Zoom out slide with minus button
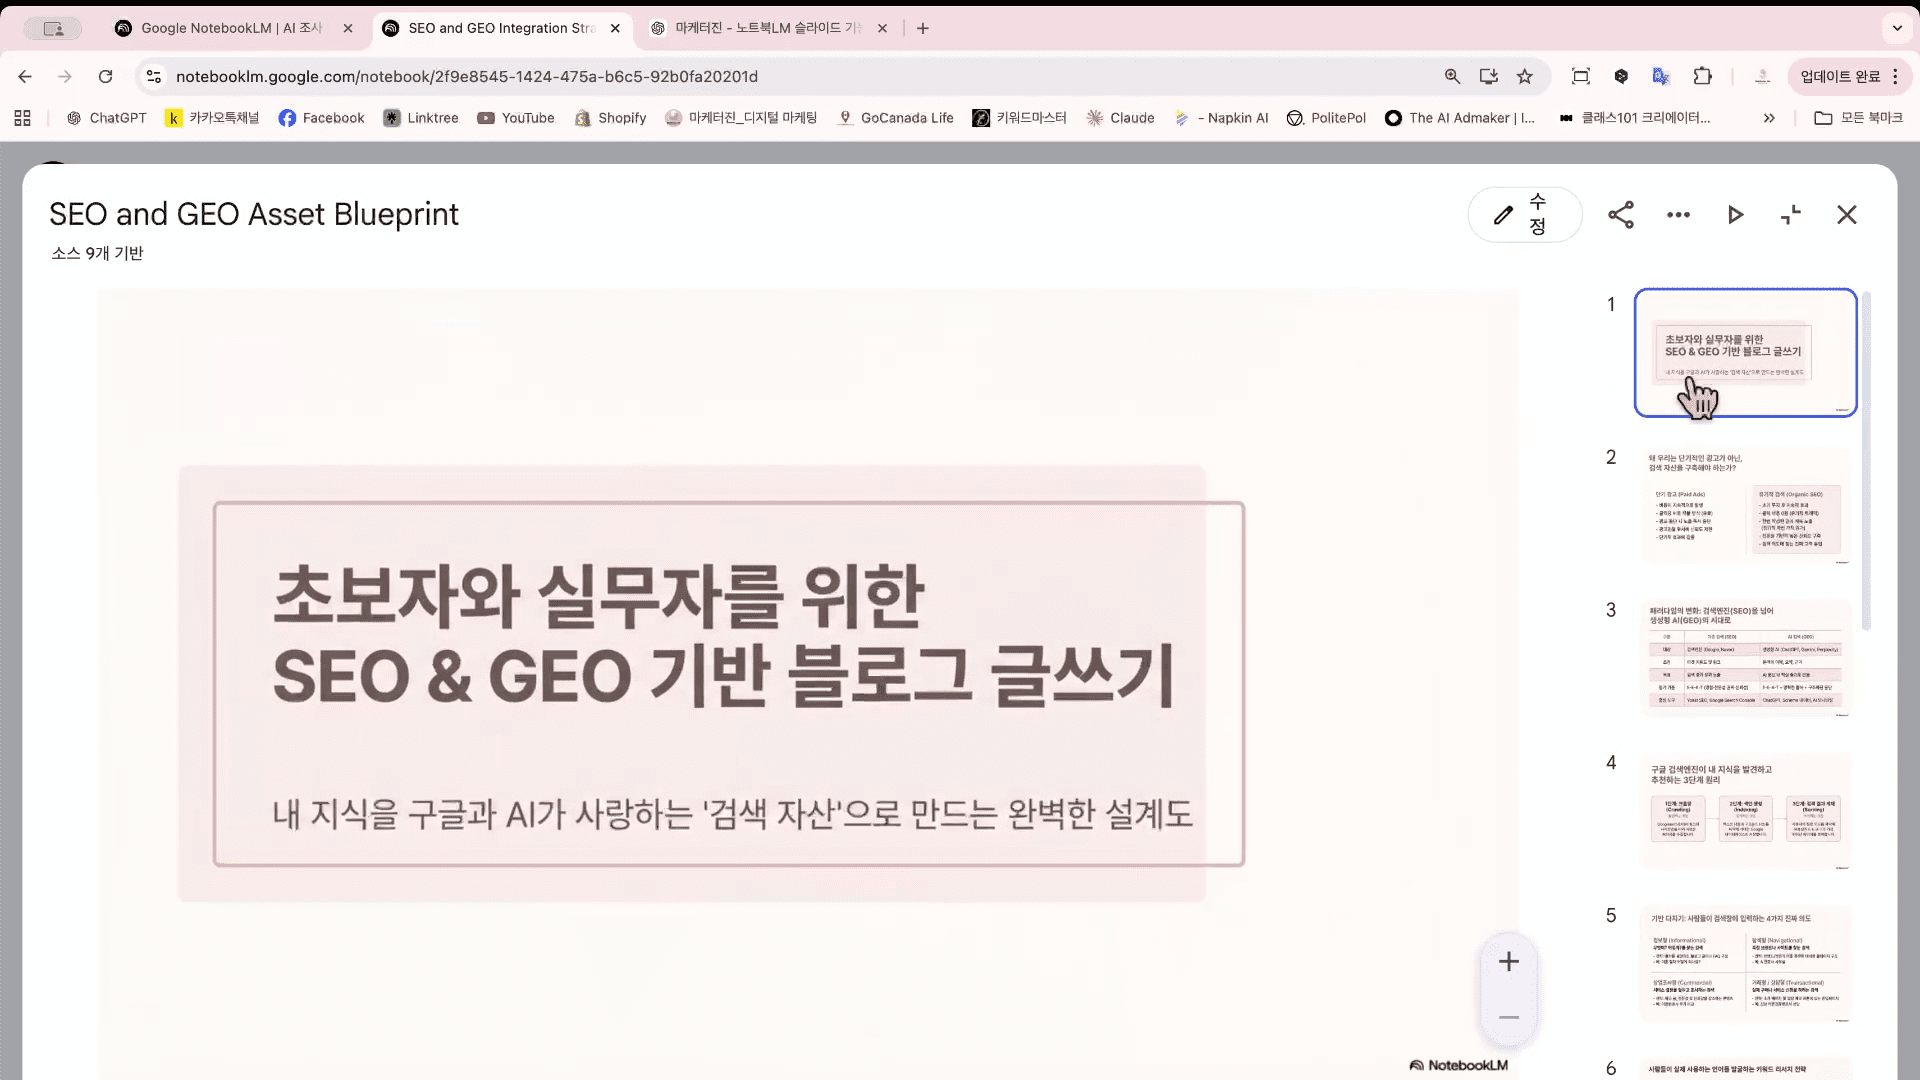This screenshot has height=1080, width=1920. [1509, 1017]
